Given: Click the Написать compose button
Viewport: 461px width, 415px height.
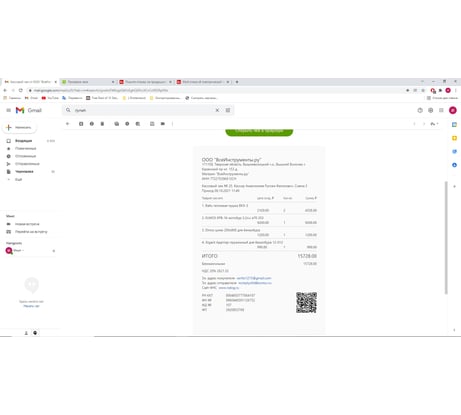Looking at the screenshot, I should (19, 127).
